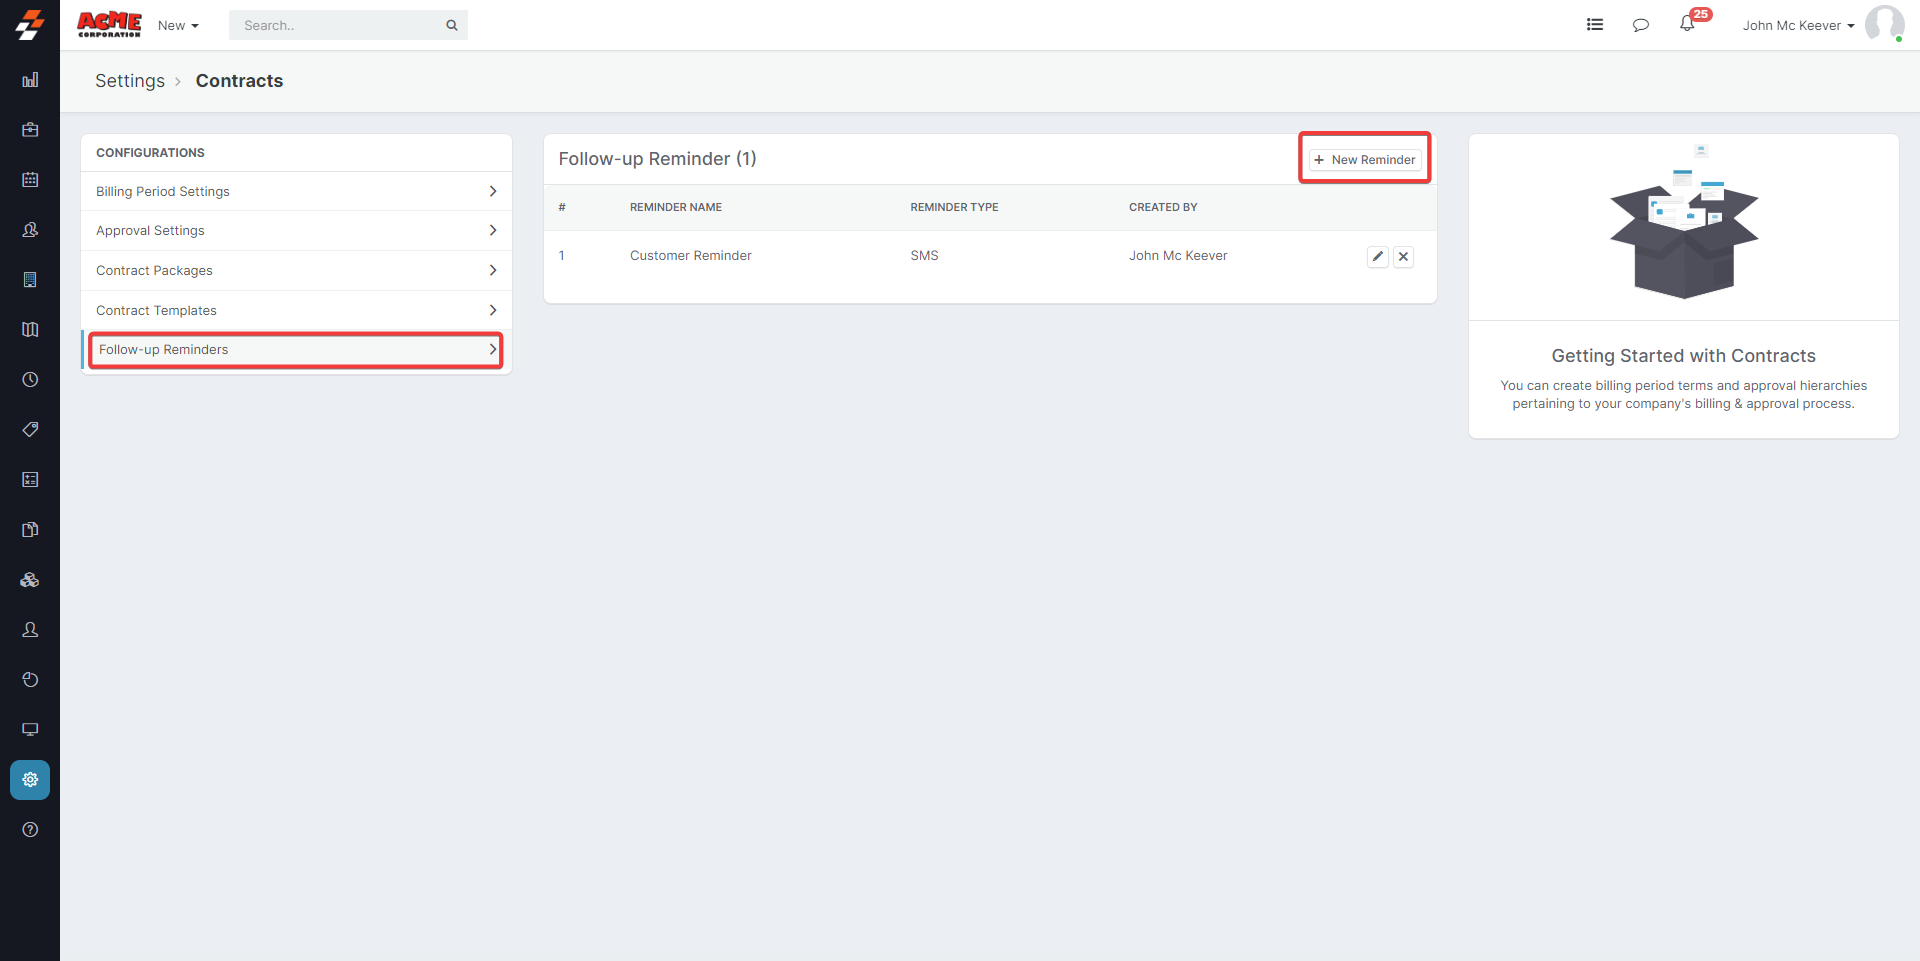1920x961 pixels.
Task: Open Approval Settings configuration
Action: (x=296, y=231)
